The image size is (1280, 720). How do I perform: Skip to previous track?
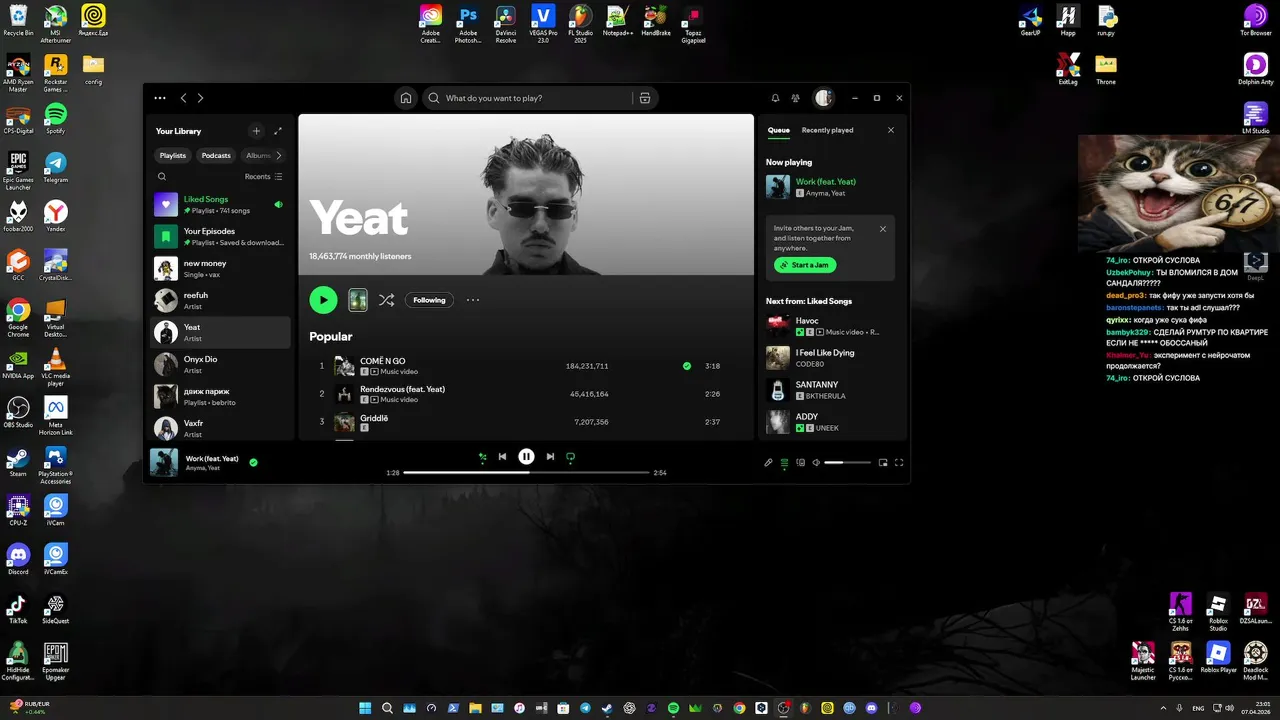click(502, 457)
